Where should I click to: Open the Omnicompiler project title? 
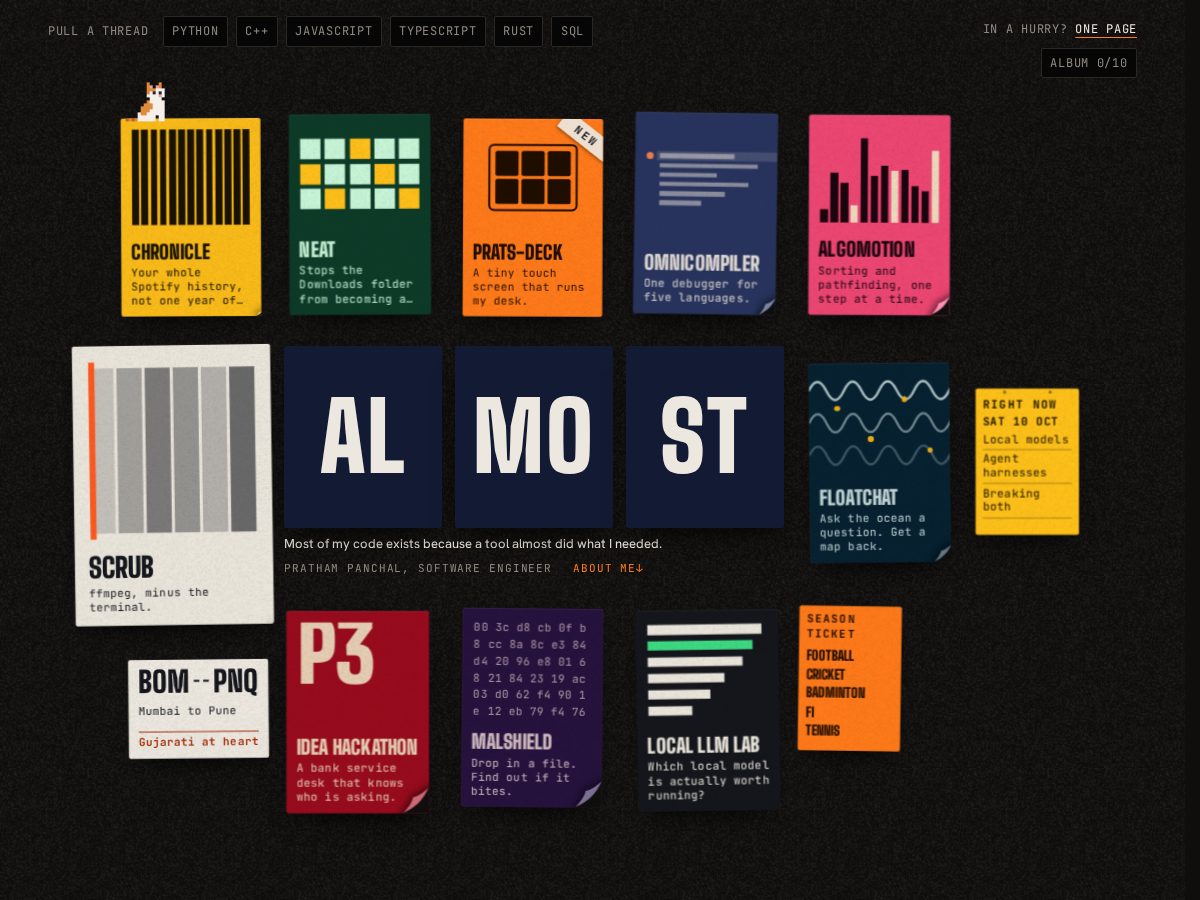pyautogui.click(x=702, y=263)
